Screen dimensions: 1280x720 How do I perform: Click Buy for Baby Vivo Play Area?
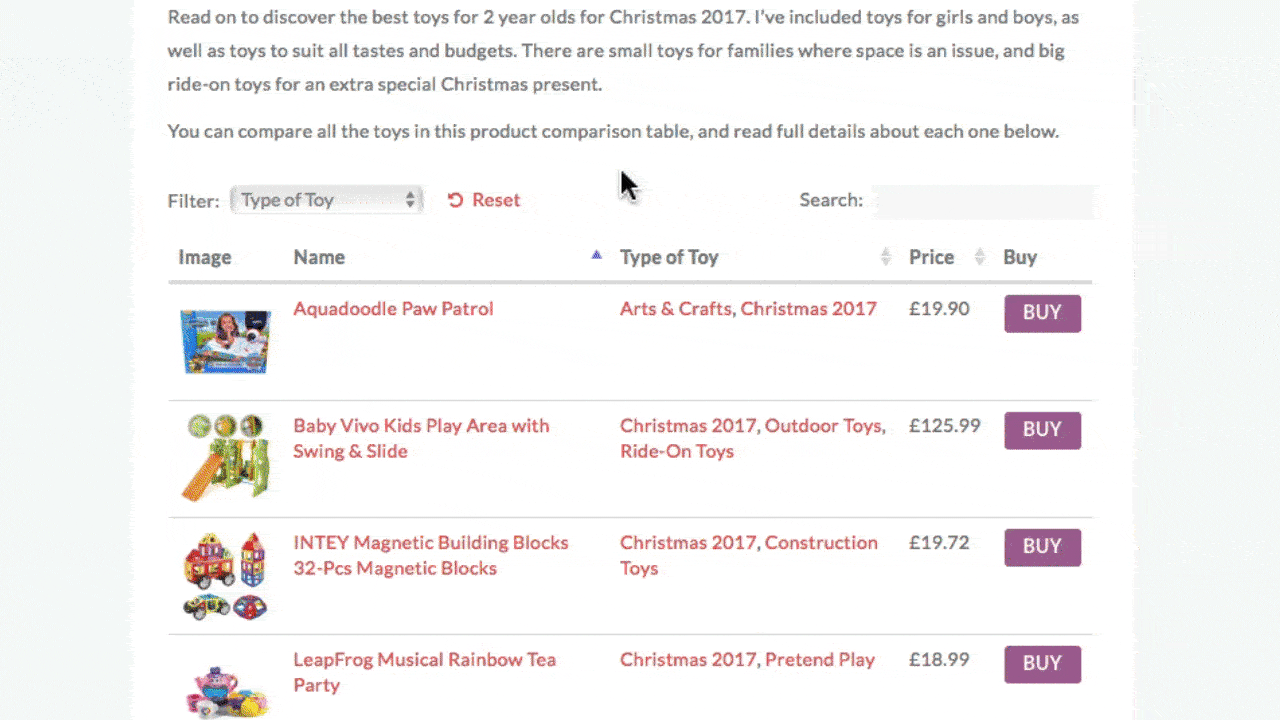[1042, 430]
